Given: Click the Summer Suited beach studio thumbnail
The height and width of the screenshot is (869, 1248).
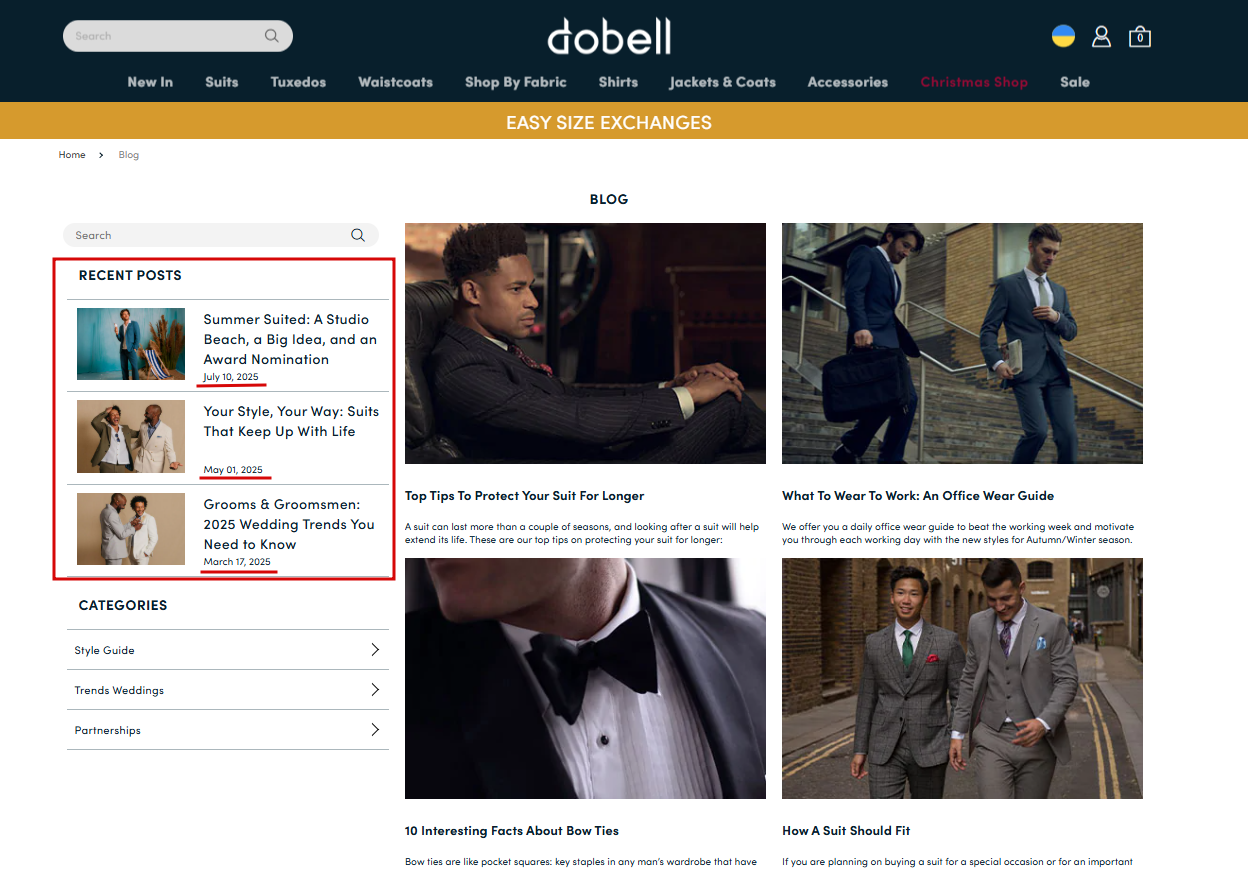Looking at the screenshot, I should coord(131,344).
